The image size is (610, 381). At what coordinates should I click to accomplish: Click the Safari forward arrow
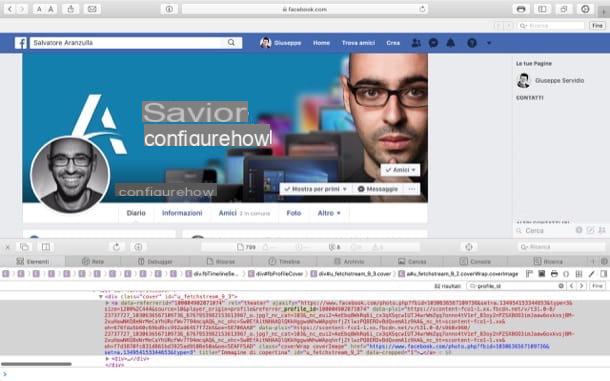[x=22, y=9]
